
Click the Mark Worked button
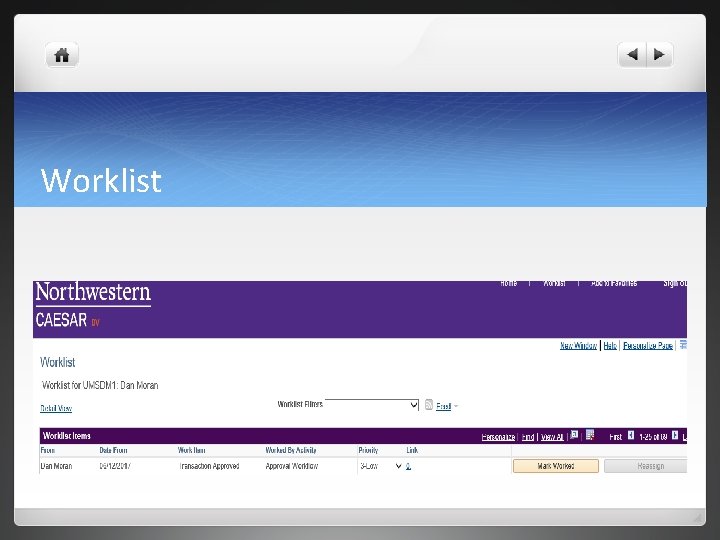556,466
